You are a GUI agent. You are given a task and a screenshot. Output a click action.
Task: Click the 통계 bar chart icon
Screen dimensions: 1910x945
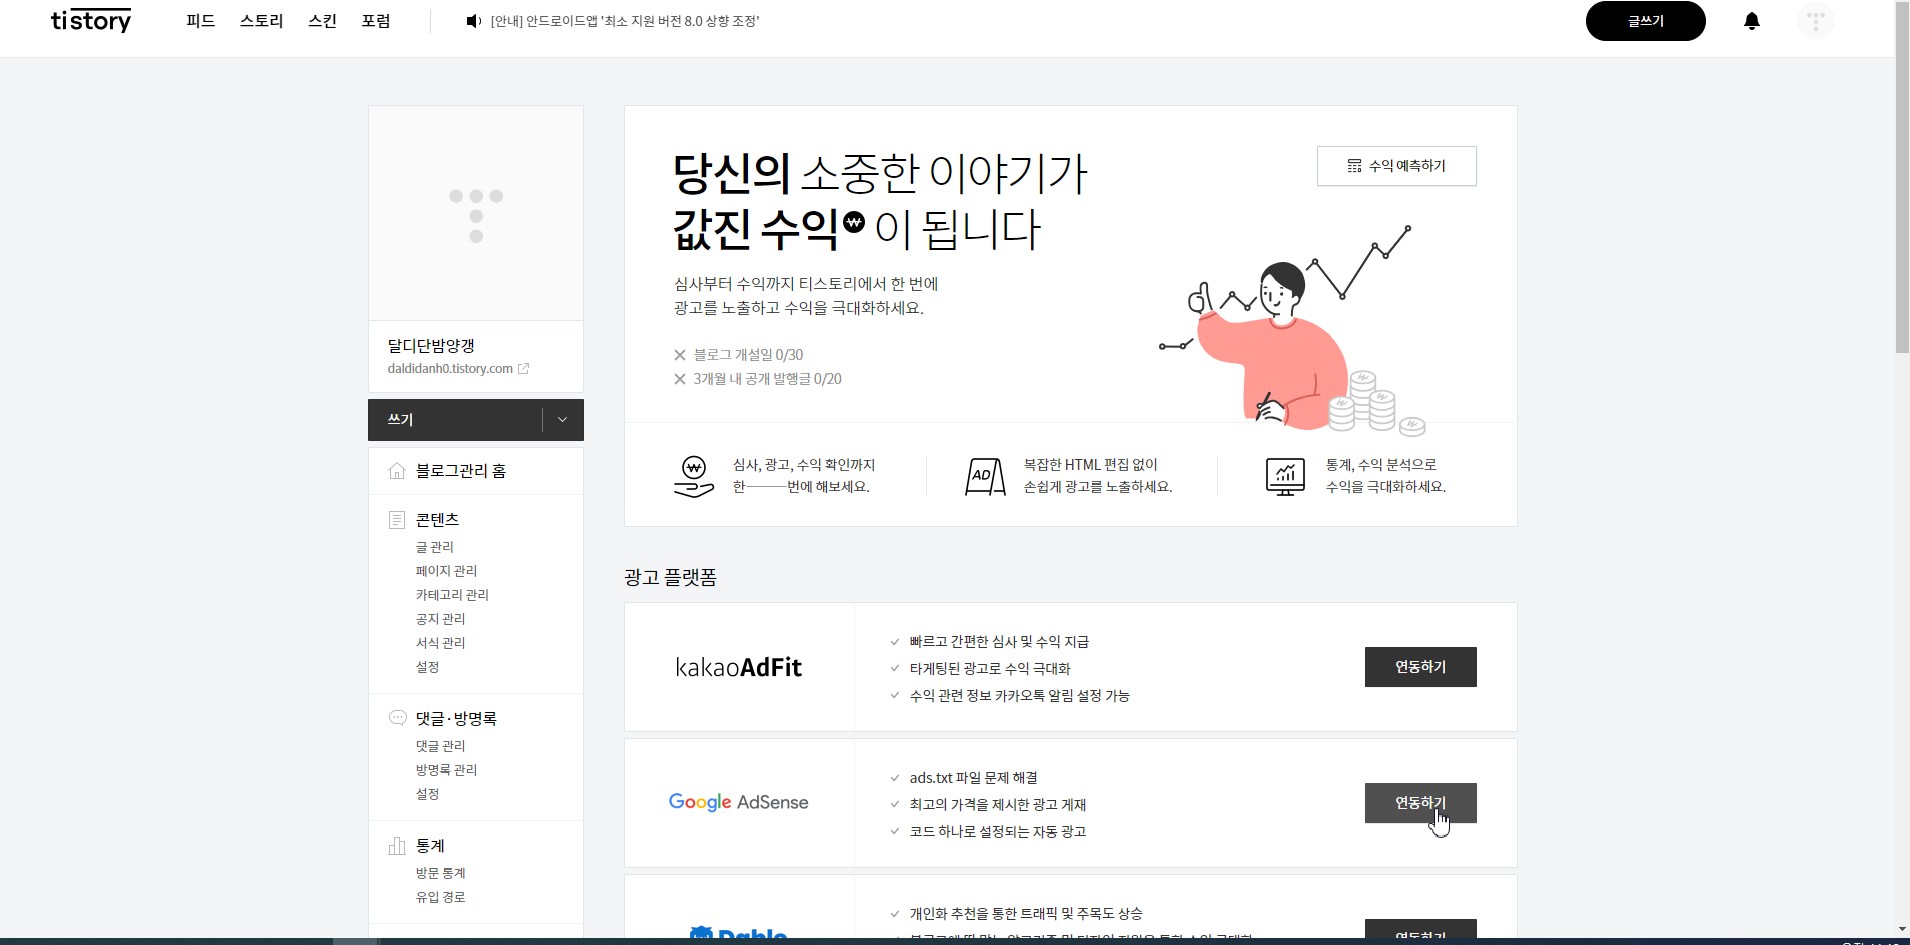pos(397,846)
